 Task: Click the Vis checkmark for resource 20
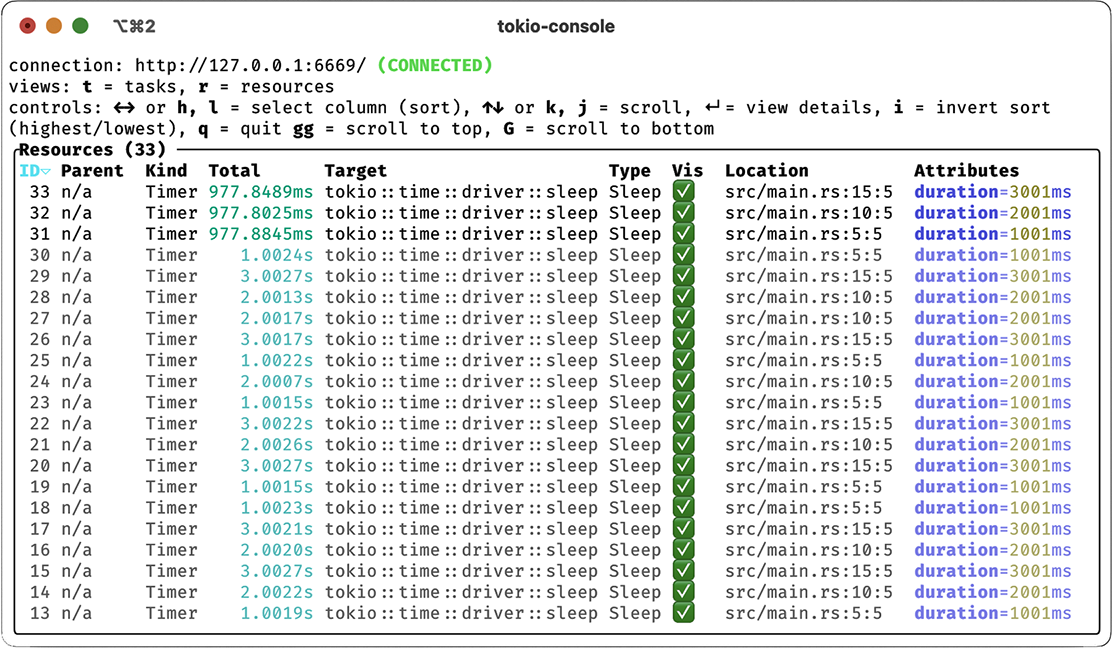[684, 466]
